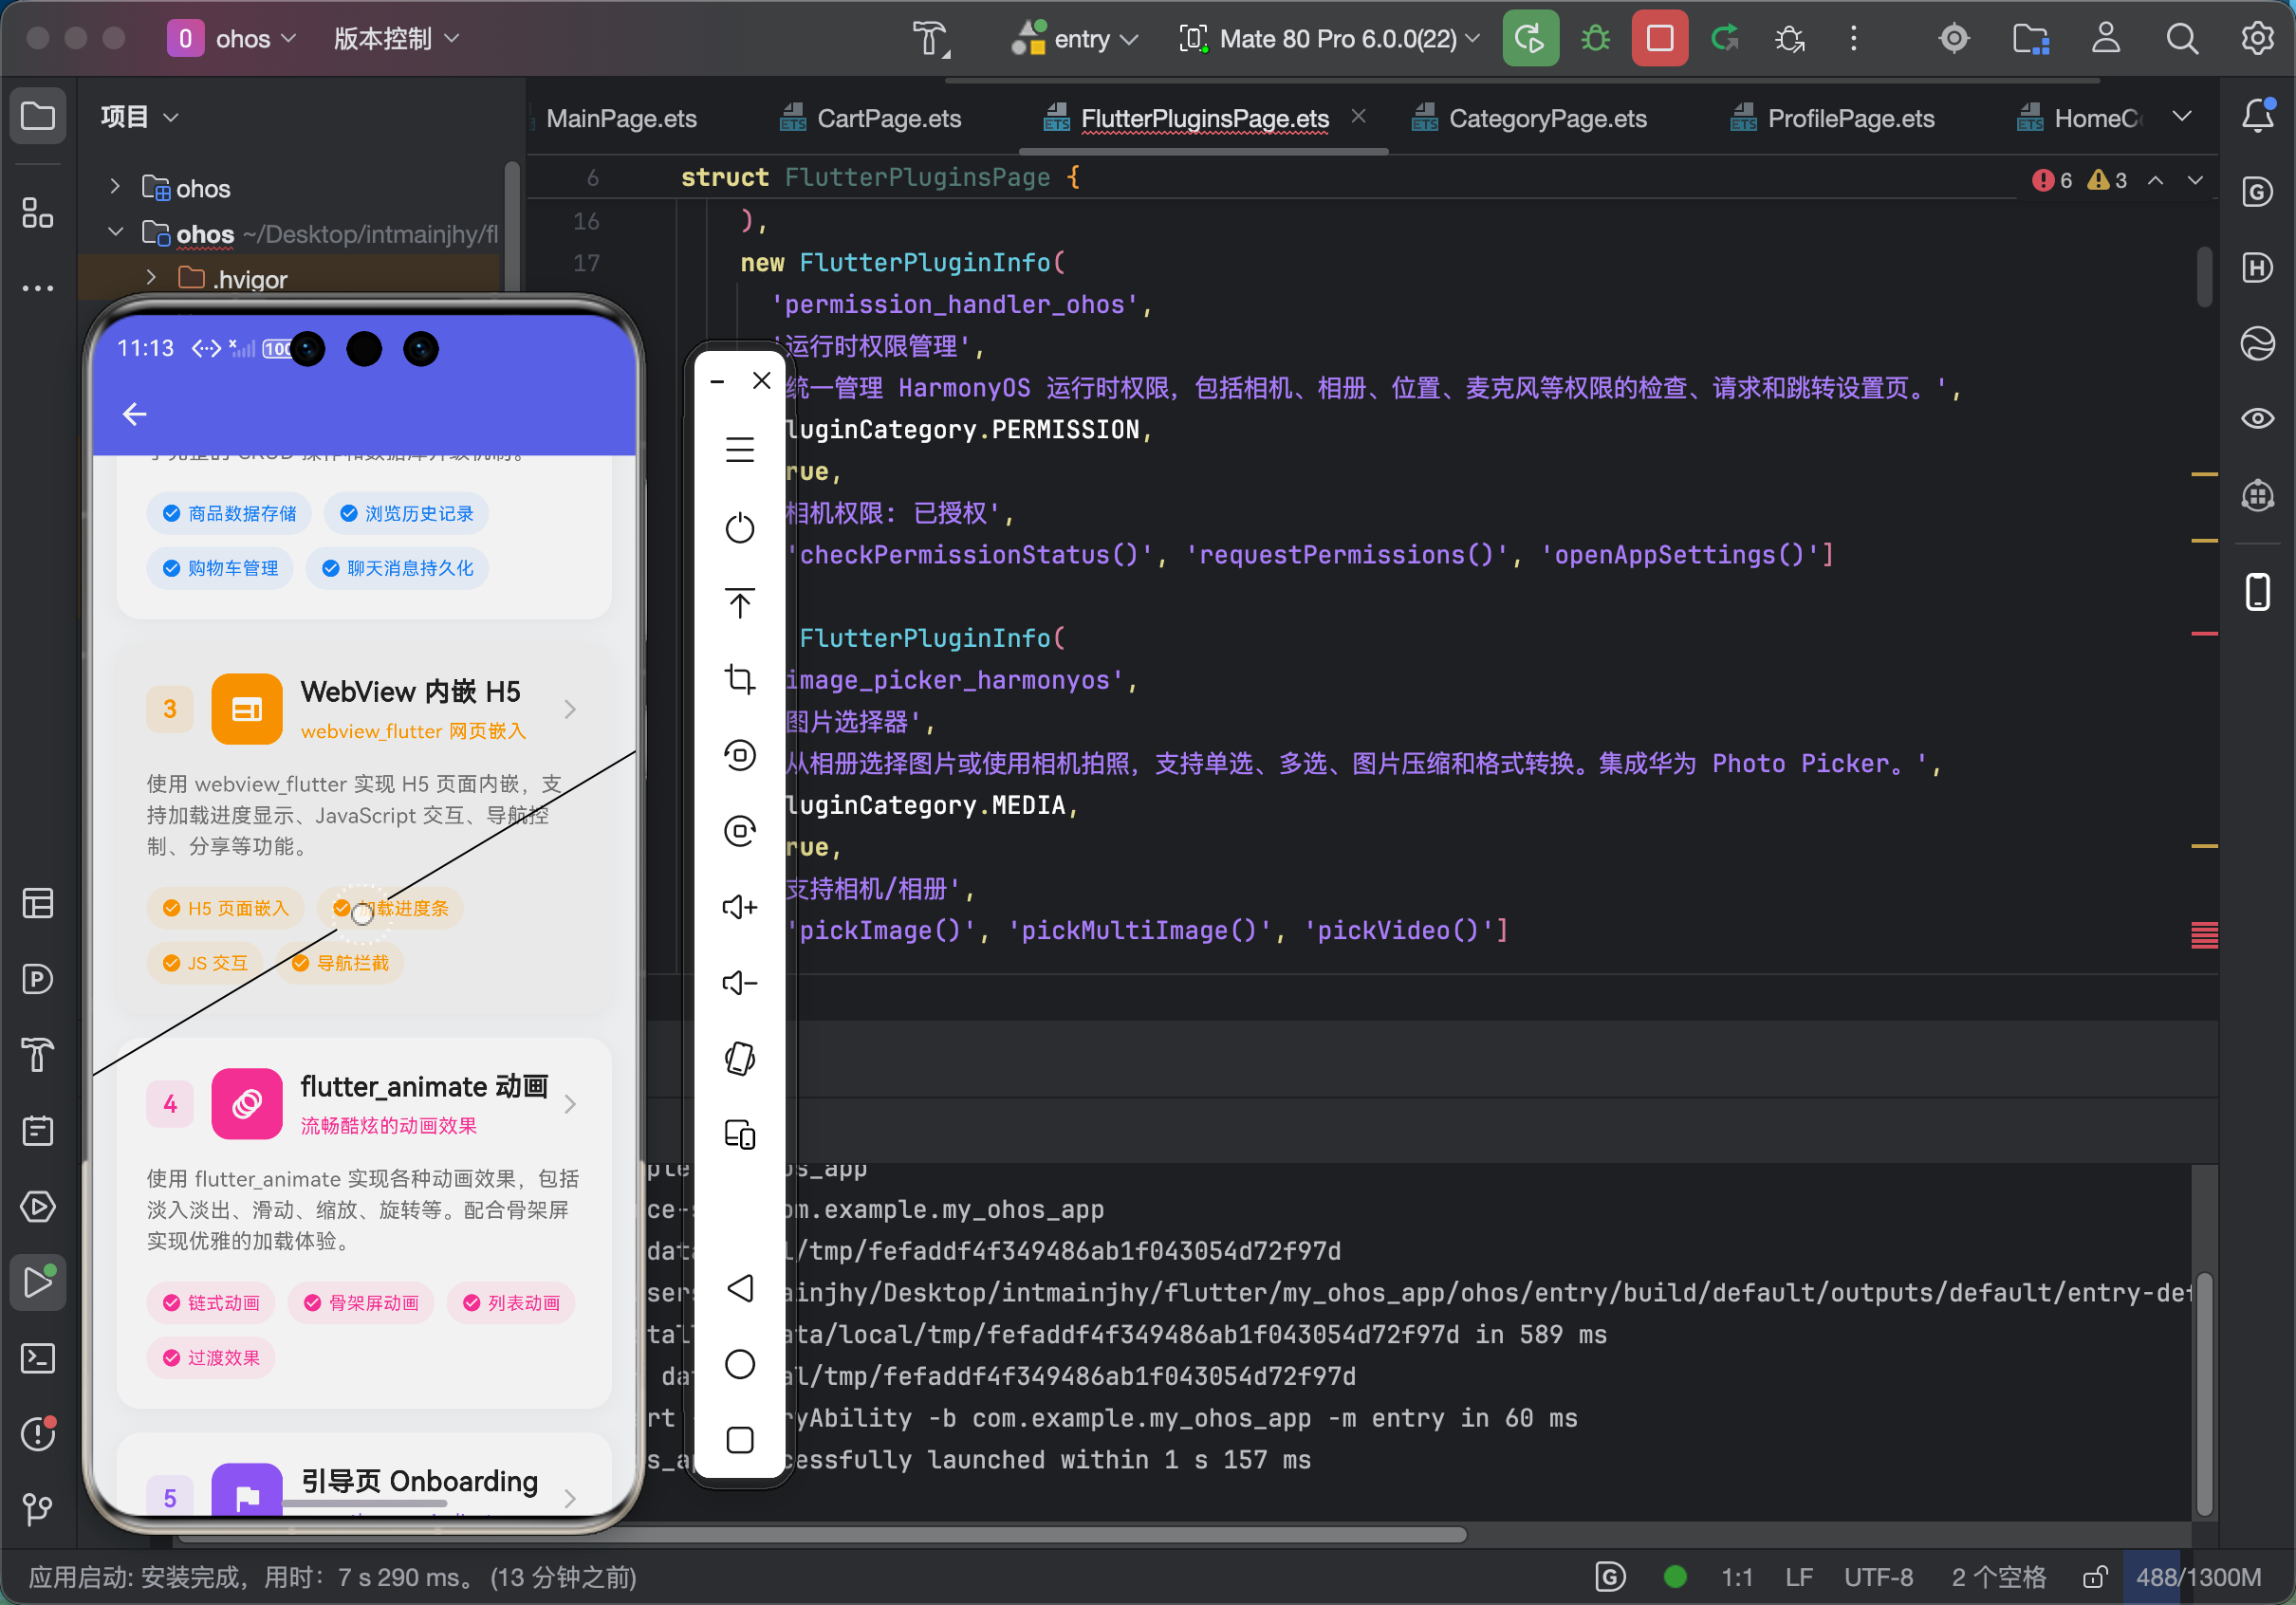This screenshot has width=2296, height=1605.
Task: Open IDE settings gear
Action: tap(2257, 39)
